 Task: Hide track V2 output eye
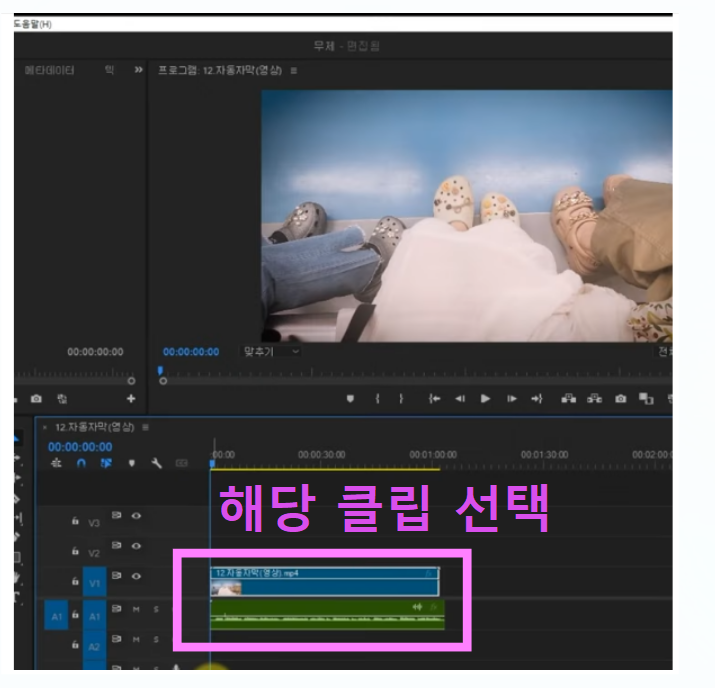136,546
